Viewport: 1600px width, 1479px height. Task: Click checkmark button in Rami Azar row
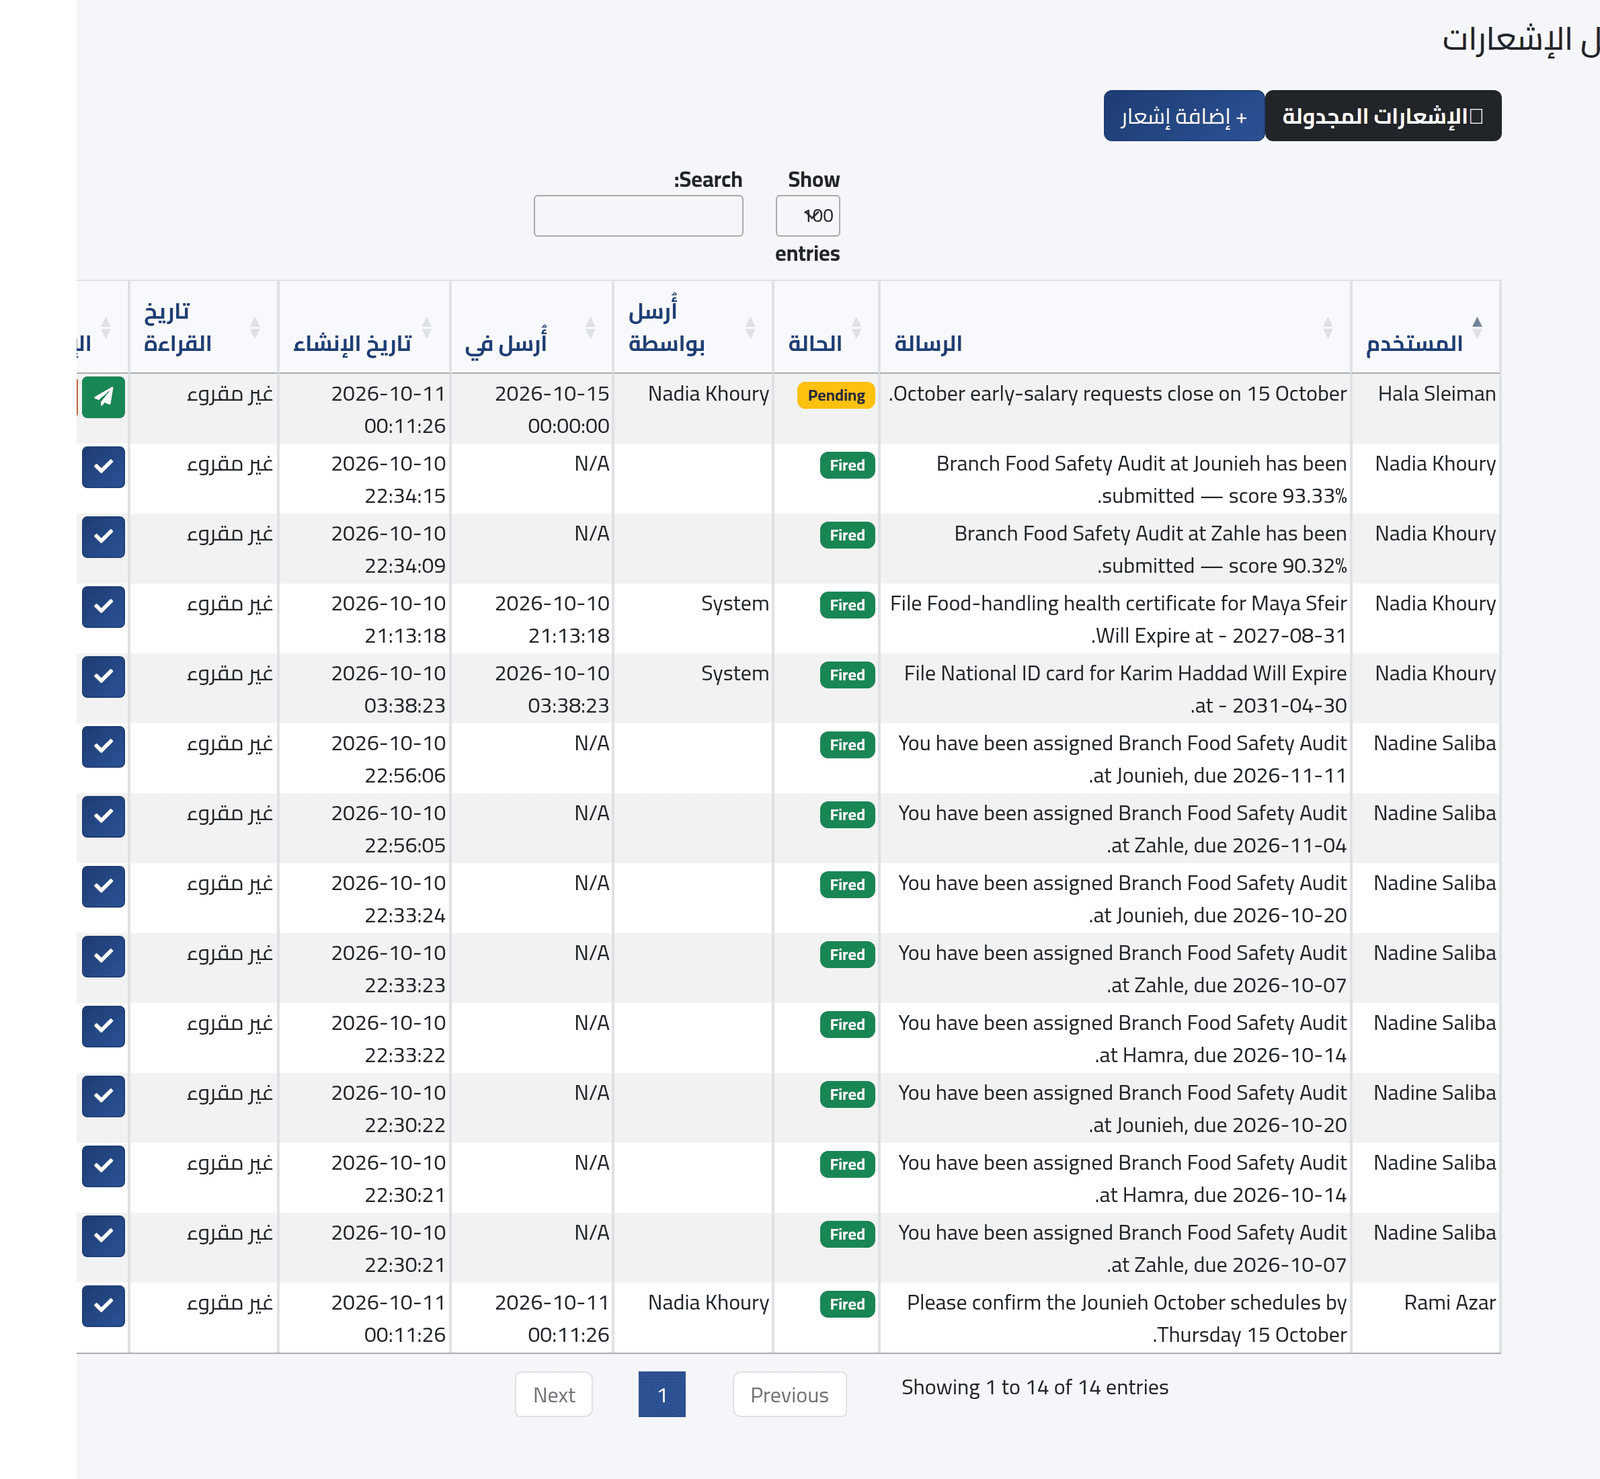pos(103,1306)
